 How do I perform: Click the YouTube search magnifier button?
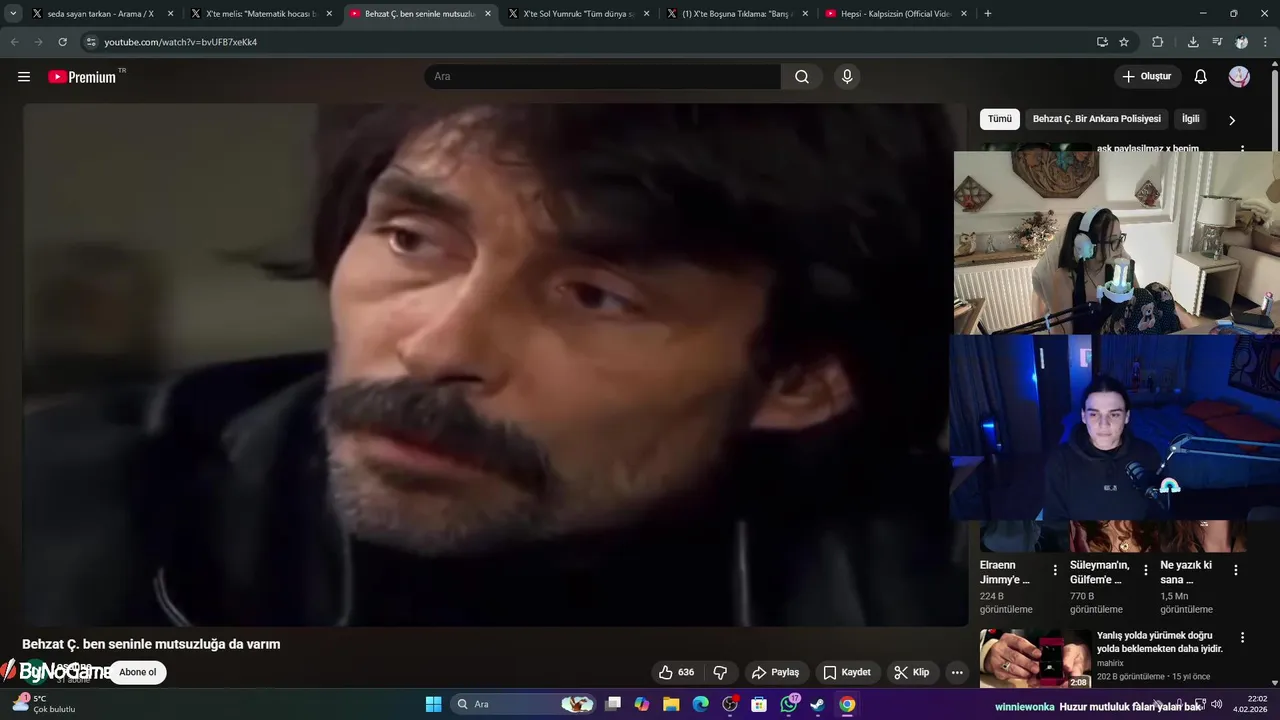(x=802, y=77)
